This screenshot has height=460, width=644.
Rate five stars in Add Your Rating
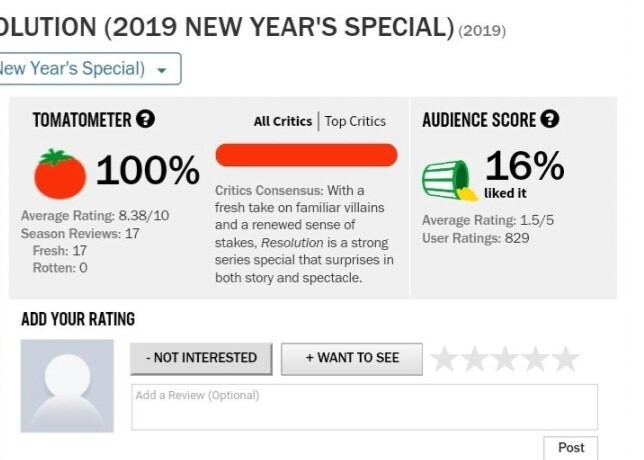[x=566, y=359]
